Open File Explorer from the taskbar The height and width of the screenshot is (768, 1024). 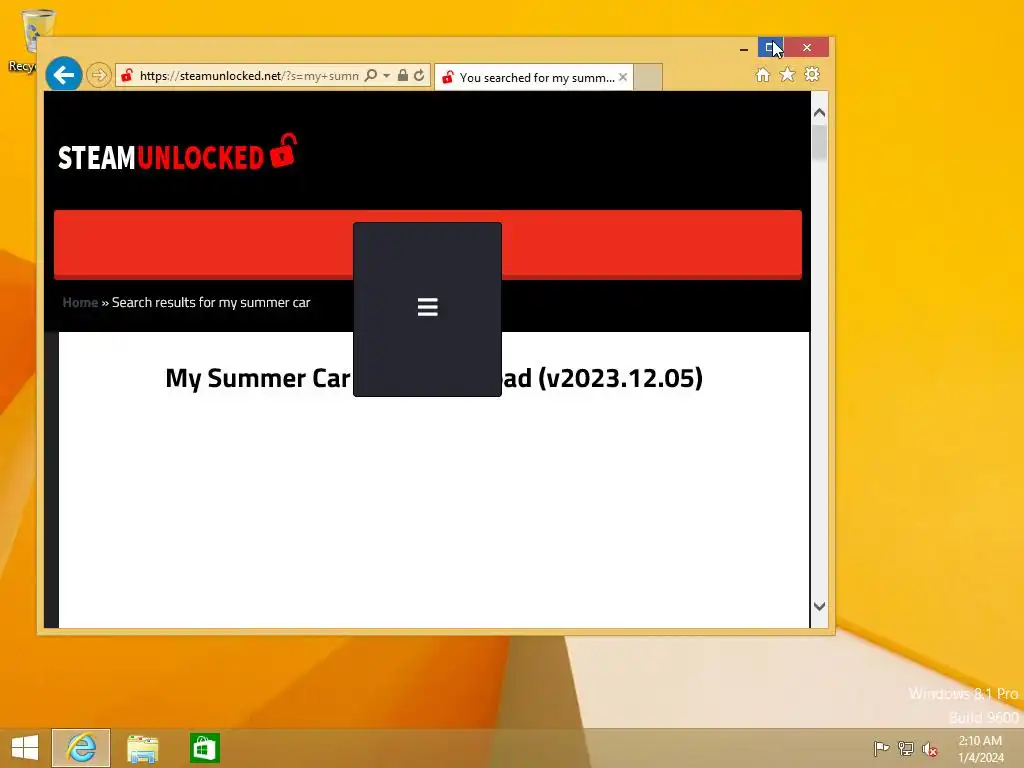pos(142,748)
